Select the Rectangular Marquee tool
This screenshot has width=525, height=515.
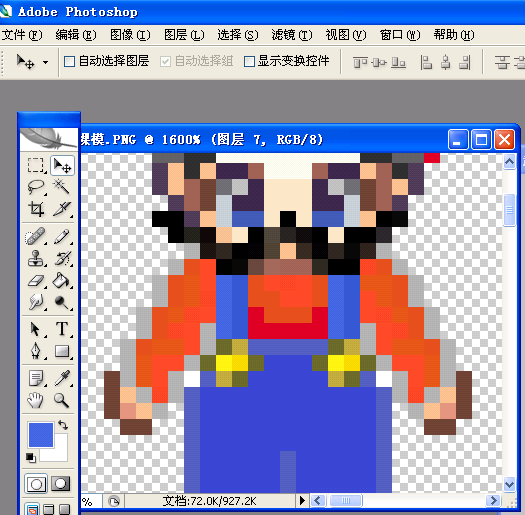[35, 165]
